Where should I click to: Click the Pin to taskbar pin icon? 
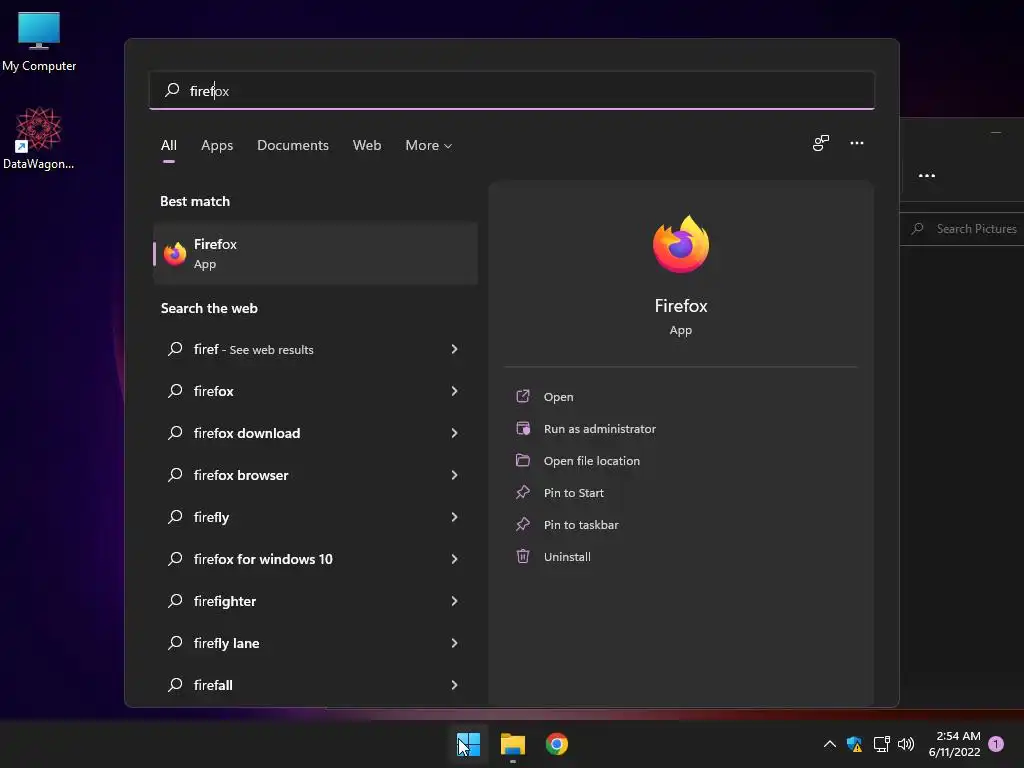522,524
